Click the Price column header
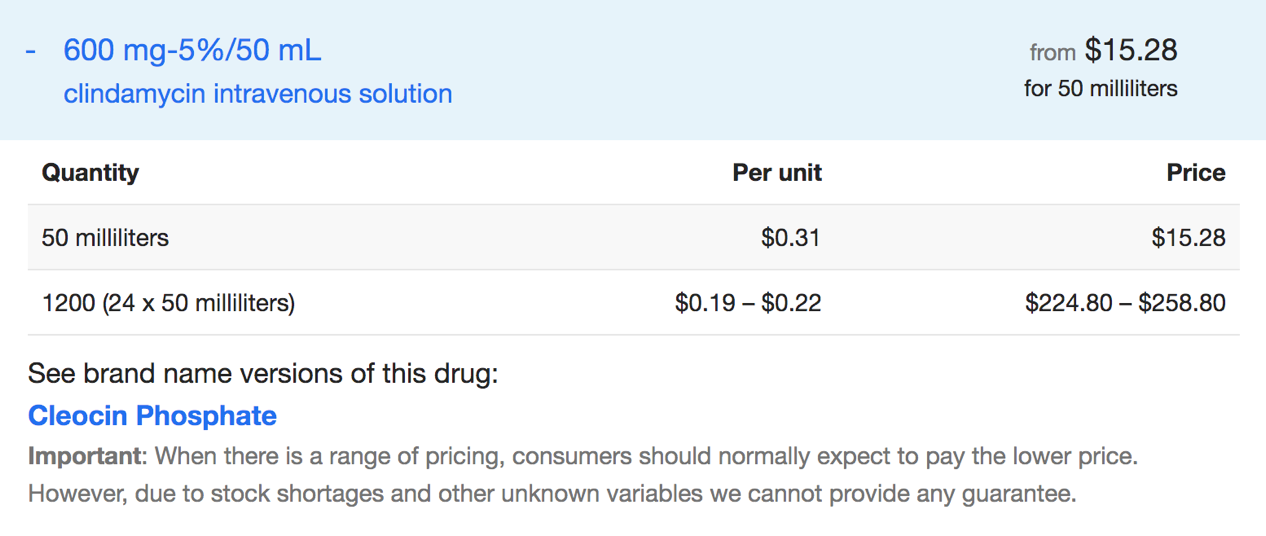Screen dimensions: 1266x536 [x=1196, y=172]
